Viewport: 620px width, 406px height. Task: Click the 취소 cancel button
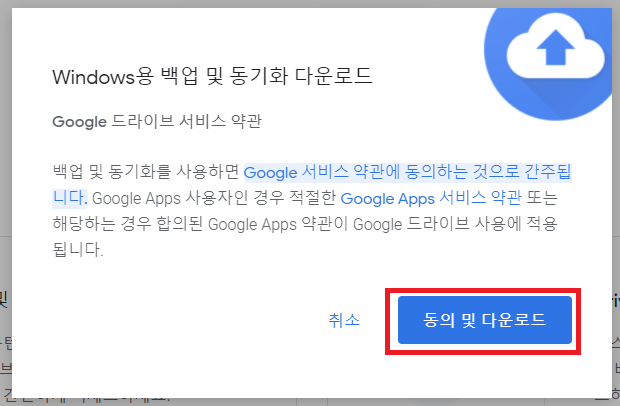(344, 320)
